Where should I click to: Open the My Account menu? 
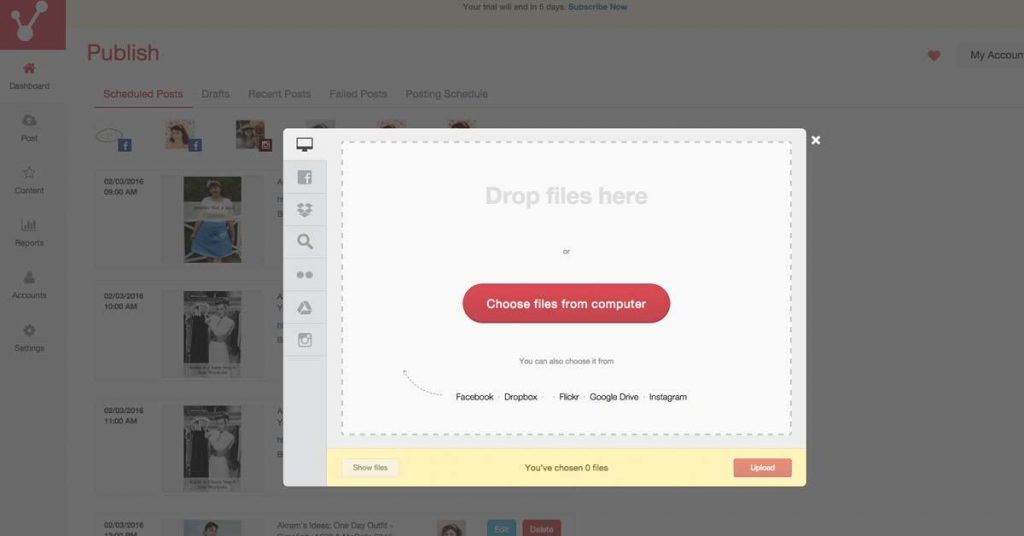click(993, 55)
